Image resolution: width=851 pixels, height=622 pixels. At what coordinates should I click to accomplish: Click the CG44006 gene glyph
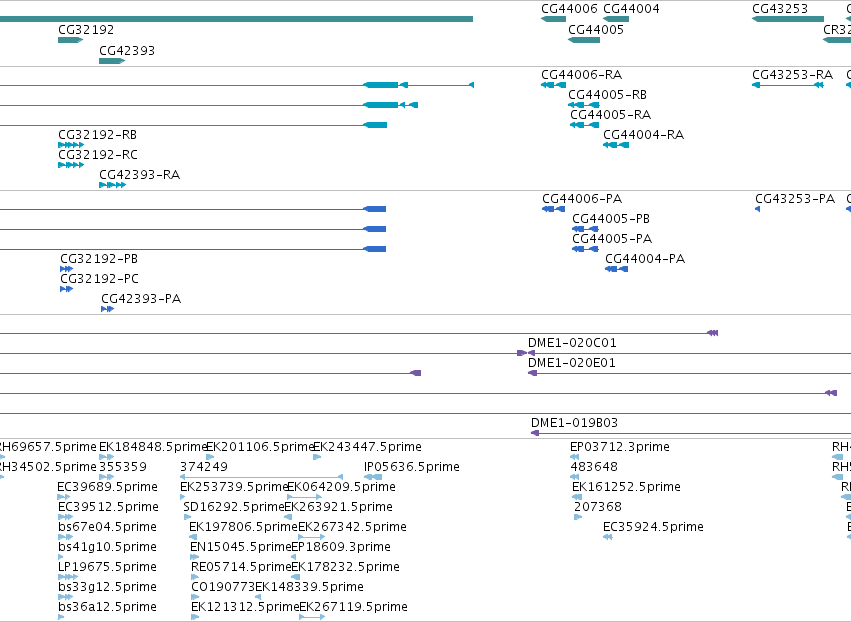point(554,19)
